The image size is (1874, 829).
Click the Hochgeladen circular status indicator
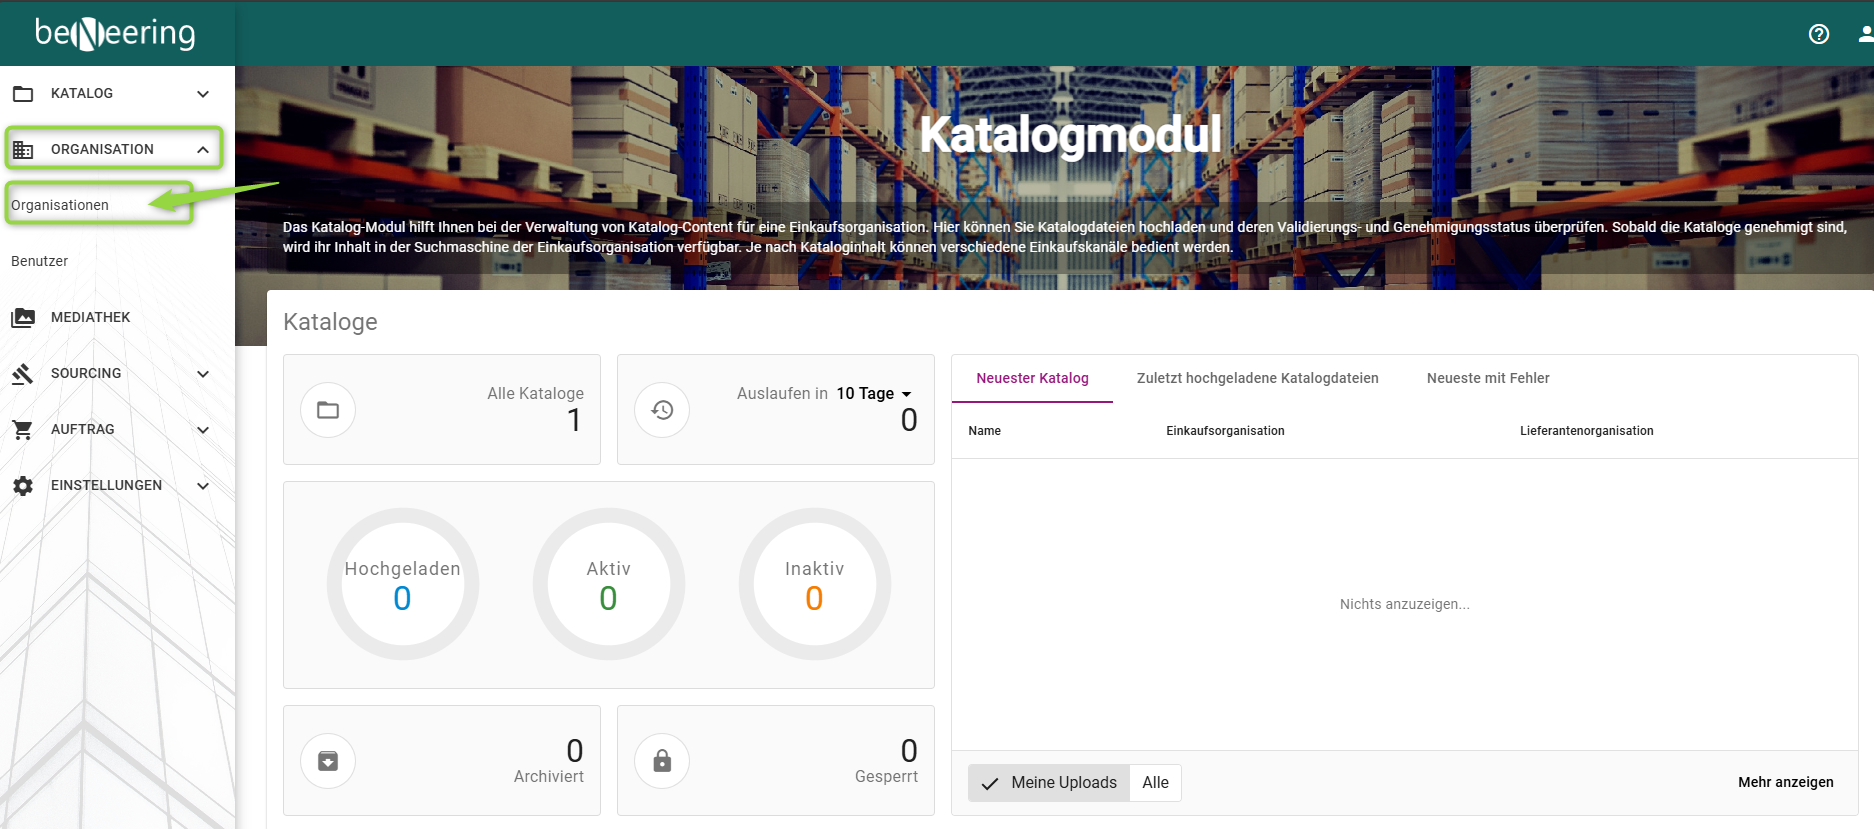pos(402,584)
